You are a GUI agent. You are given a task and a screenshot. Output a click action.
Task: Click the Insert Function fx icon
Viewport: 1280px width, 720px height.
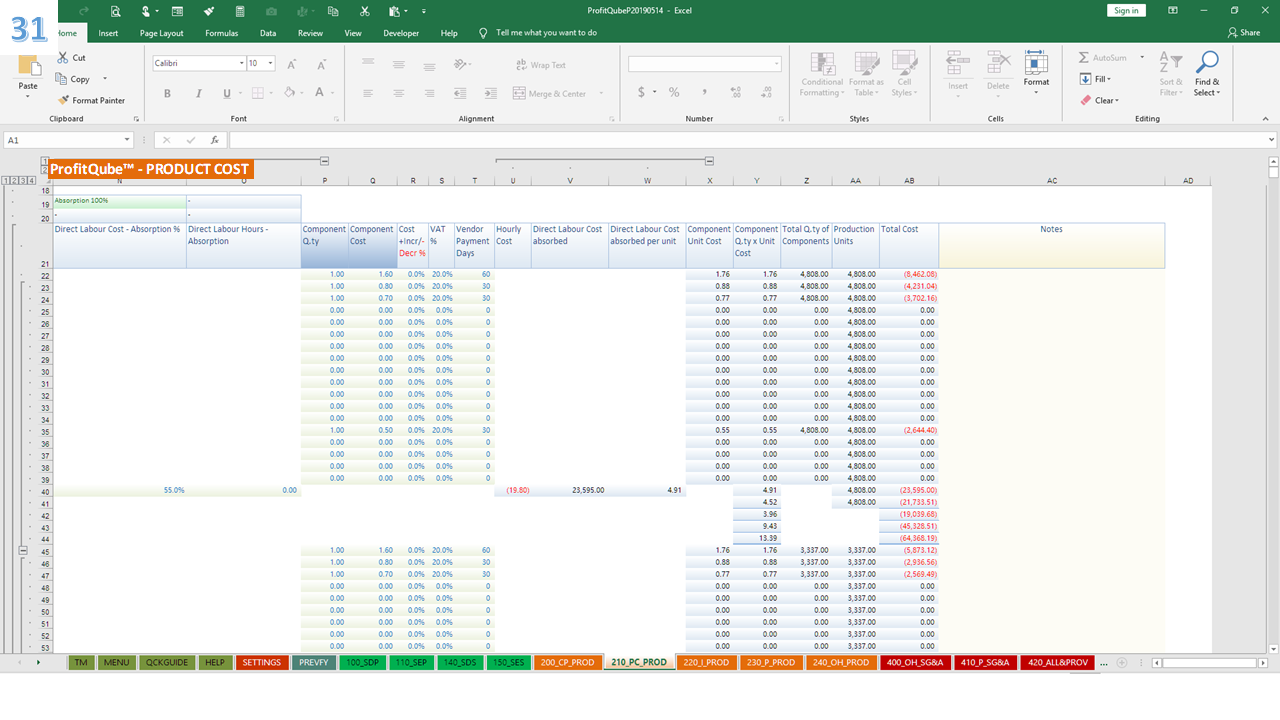213,140
